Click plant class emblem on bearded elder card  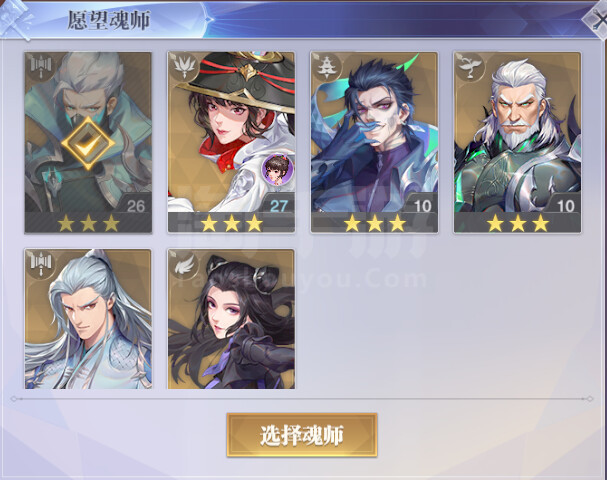pyautogui.click(x=470, y=68)
